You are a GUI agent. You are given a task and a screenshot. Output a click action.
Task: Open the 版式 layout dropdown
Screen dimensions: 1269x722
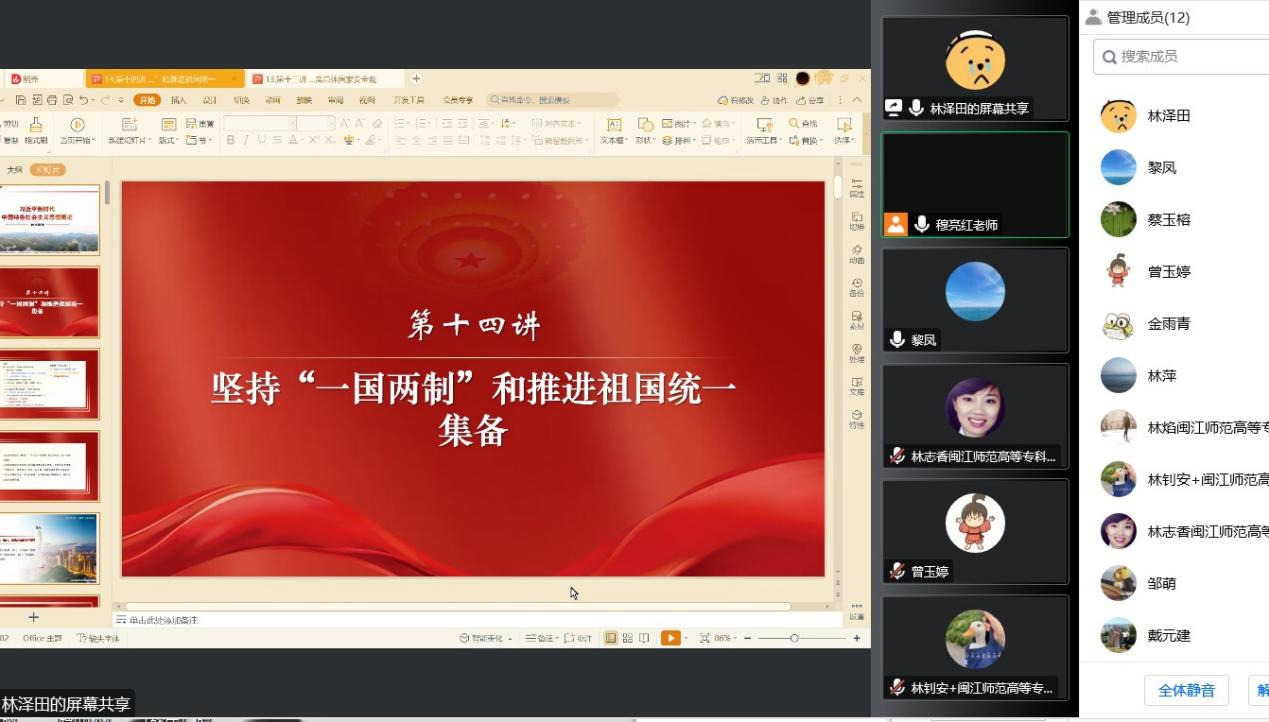[169, 141]
